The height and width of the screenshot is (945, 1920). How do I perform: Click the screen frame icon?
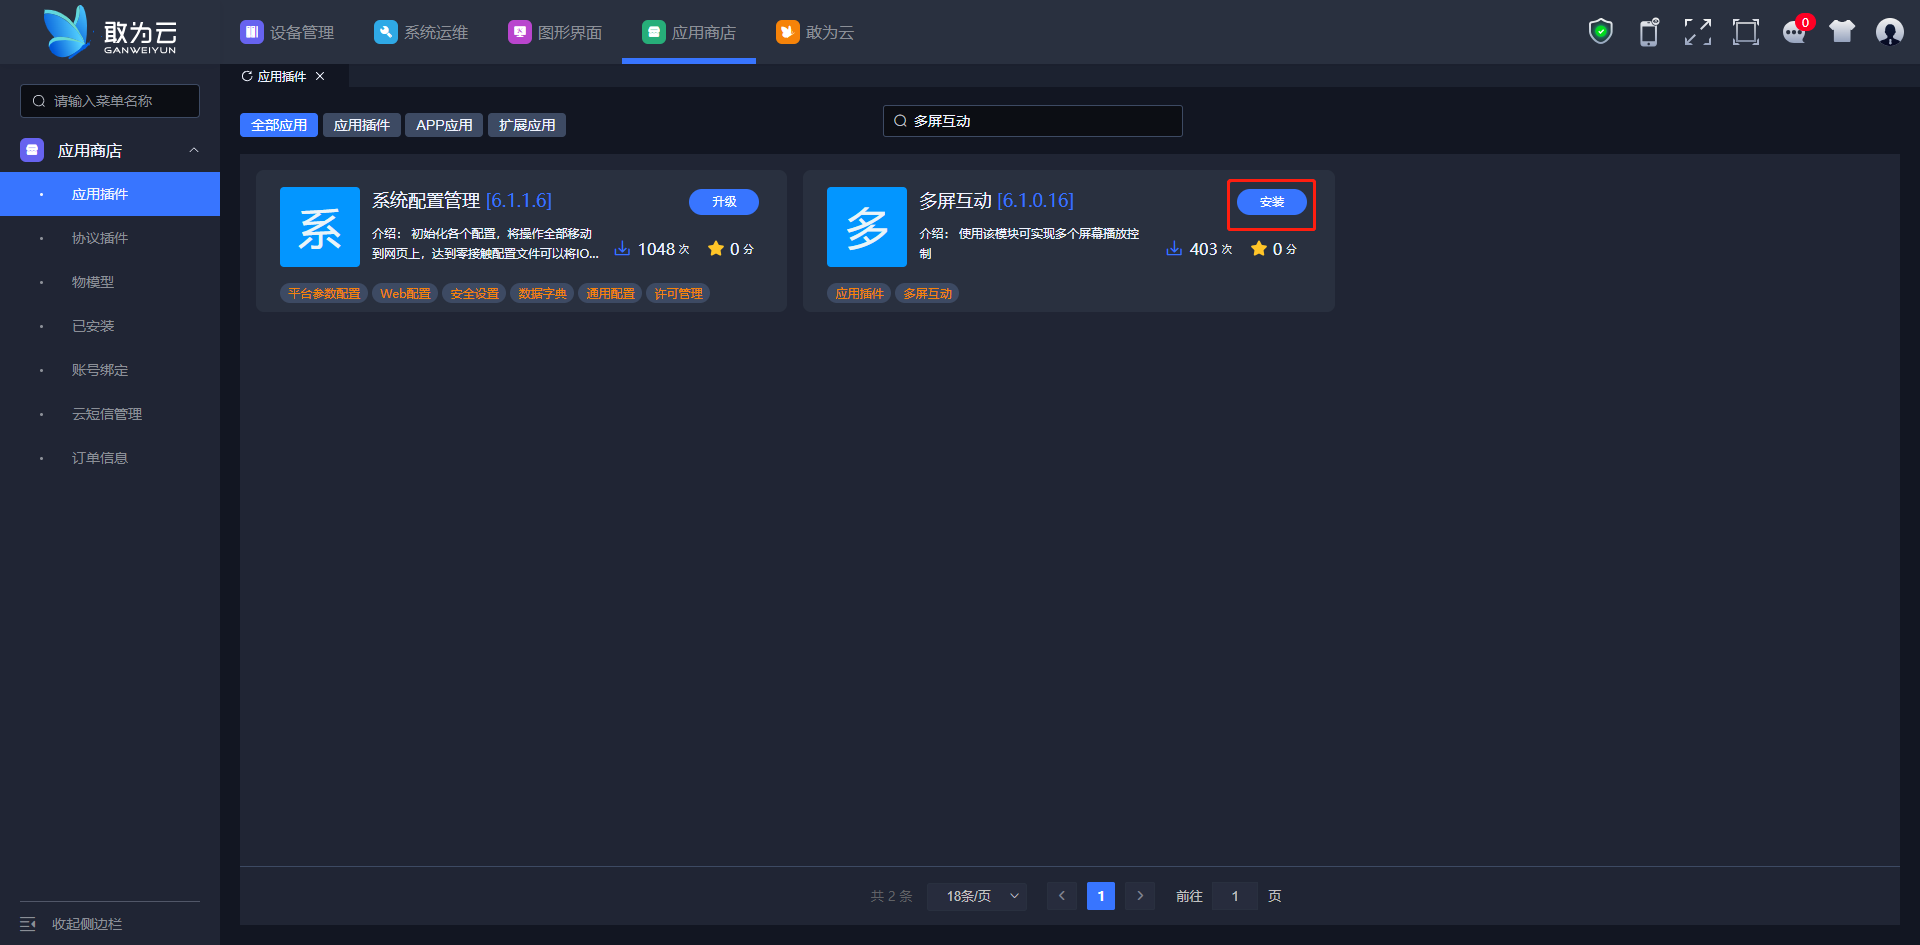tap(1746, 32)
